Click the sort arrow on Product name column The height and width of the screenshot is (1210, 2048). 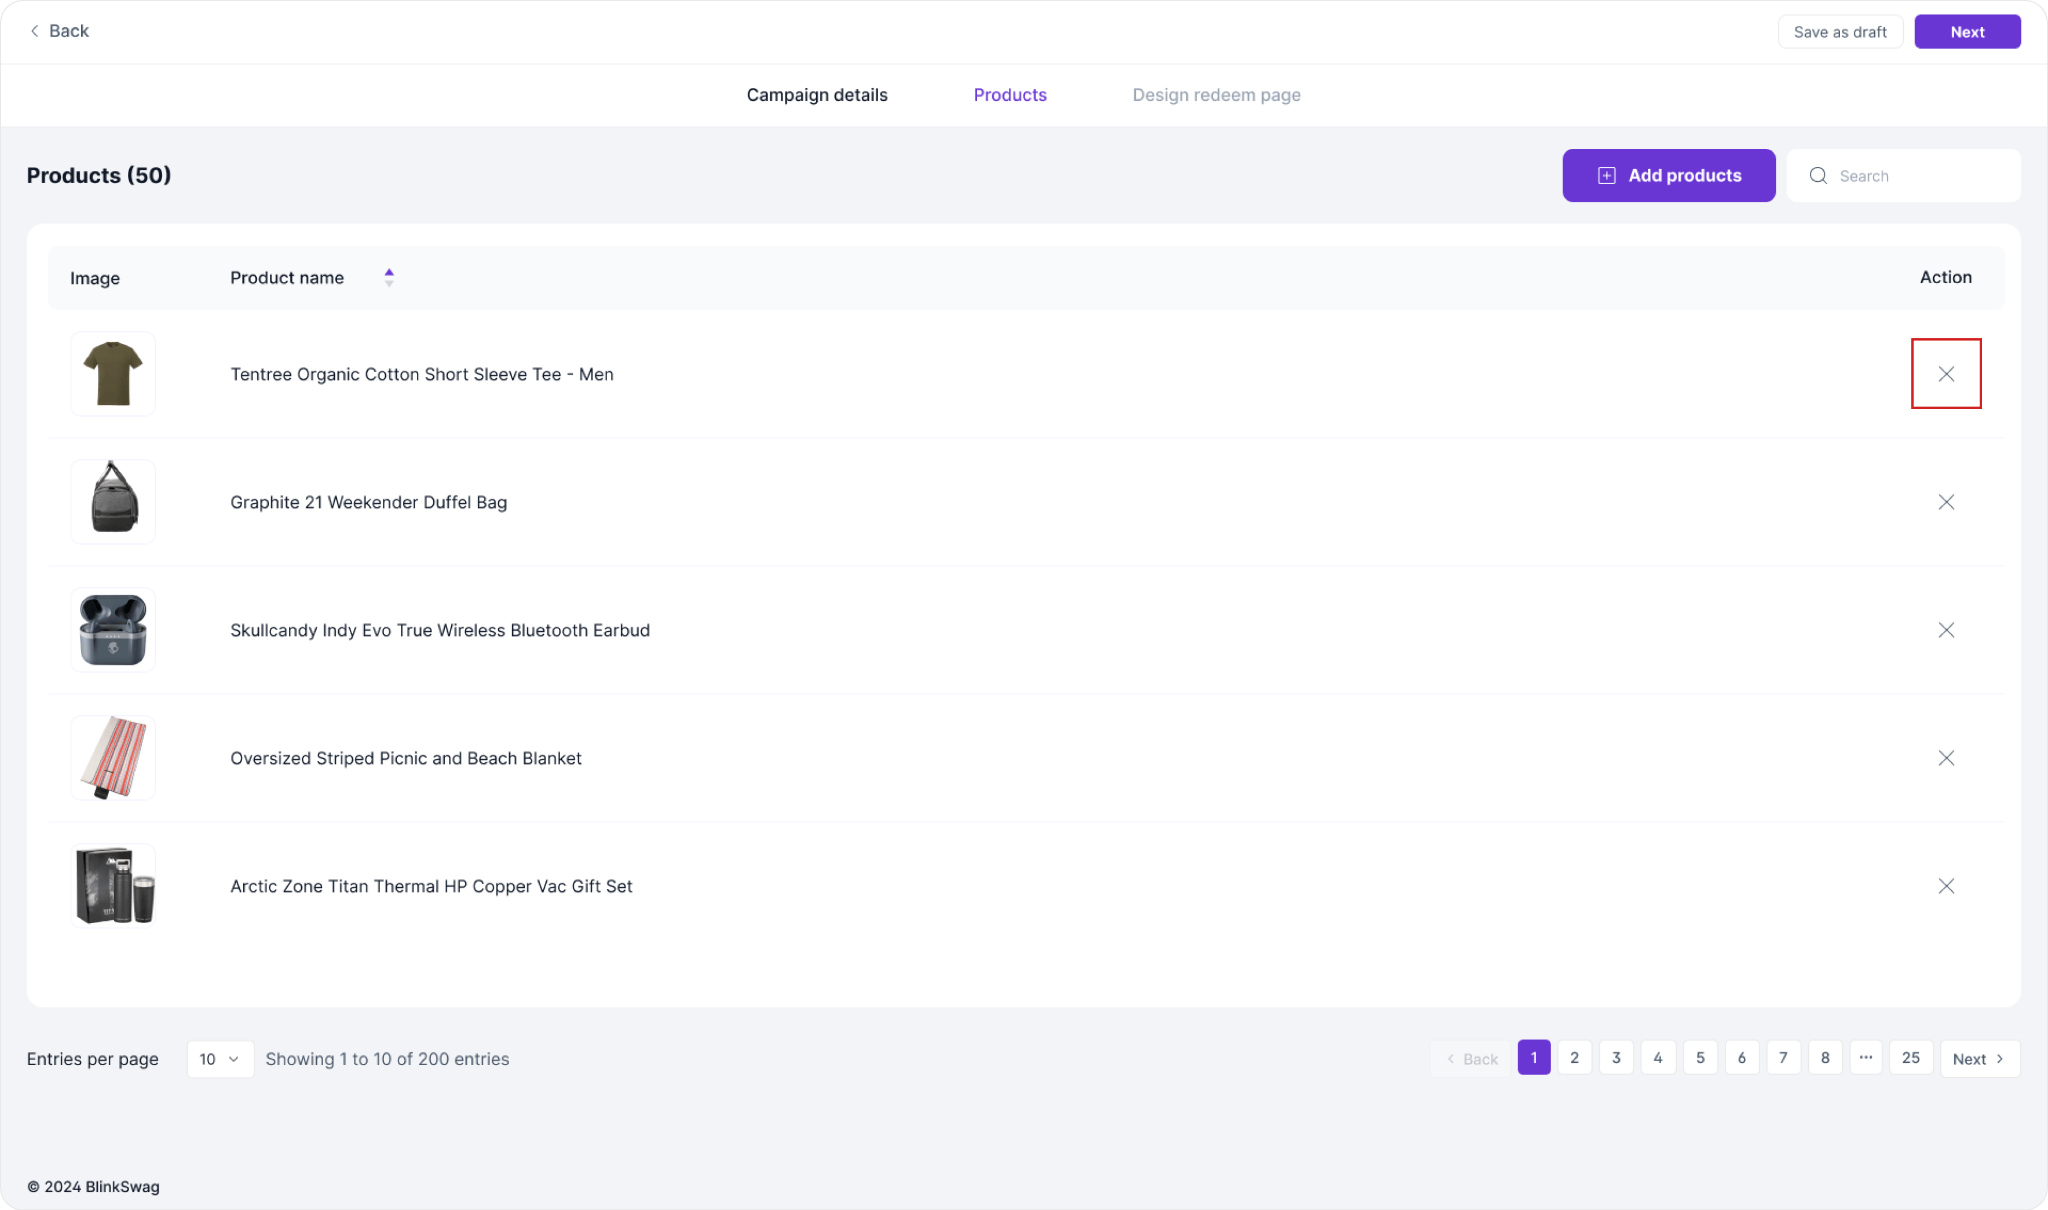click(389, 277)
